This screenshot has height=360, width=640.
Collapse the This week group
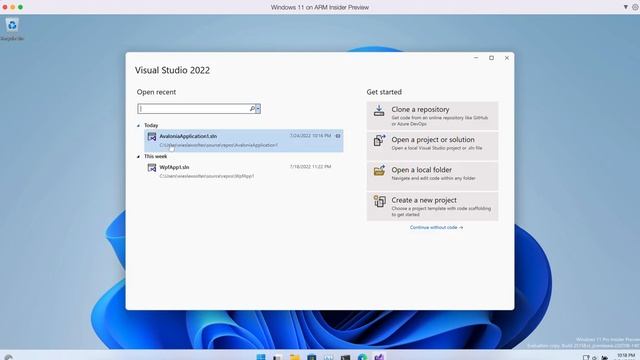(x=138, y=157)
